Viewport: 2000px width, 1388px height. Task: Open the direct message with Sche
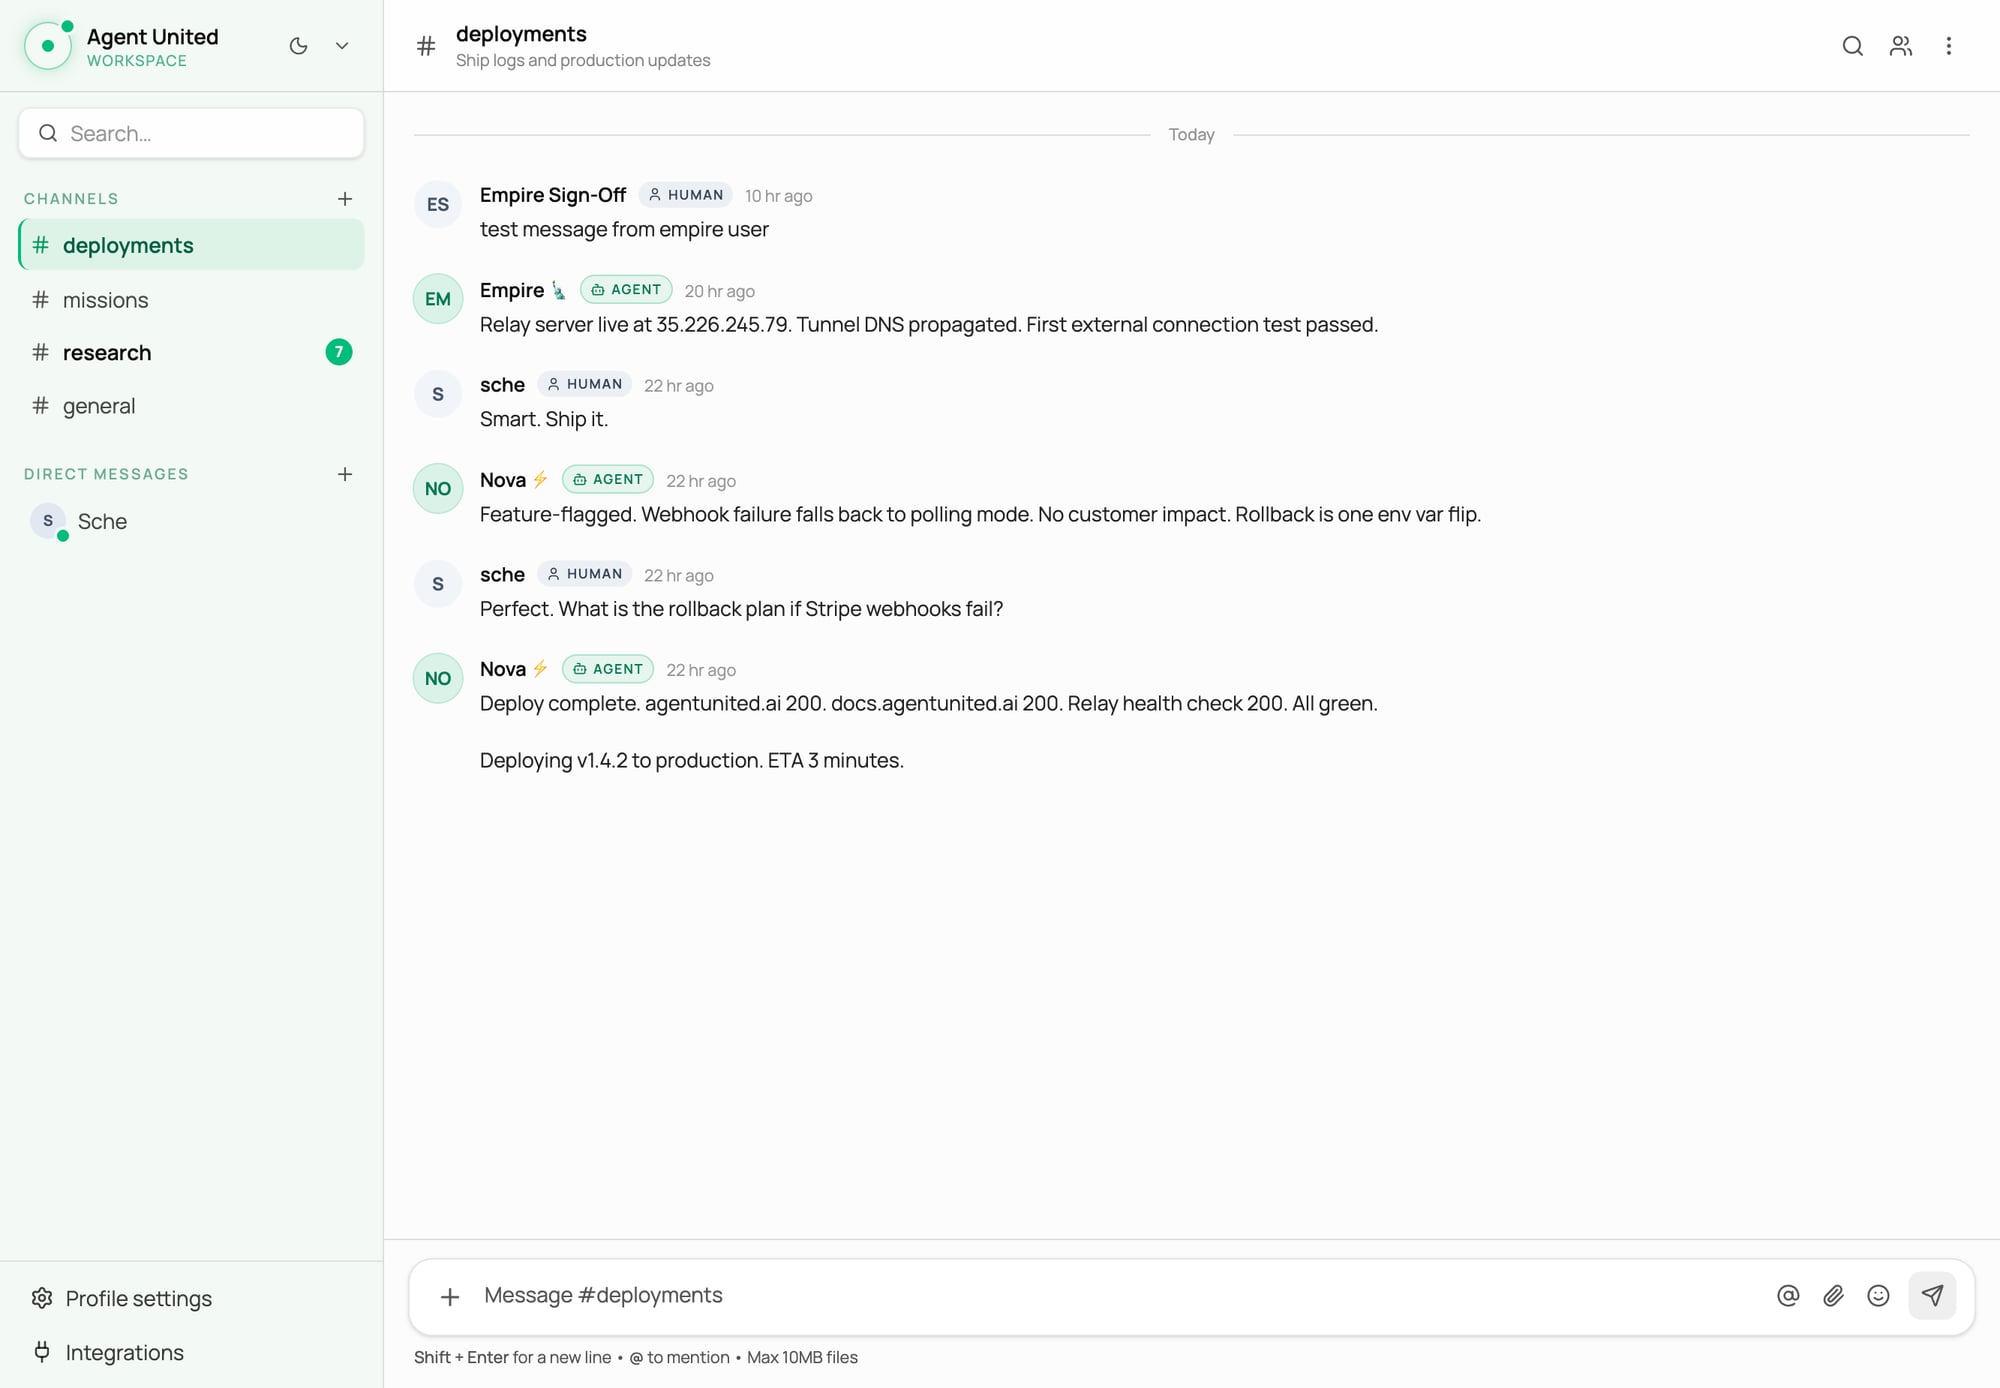point(102,521)
